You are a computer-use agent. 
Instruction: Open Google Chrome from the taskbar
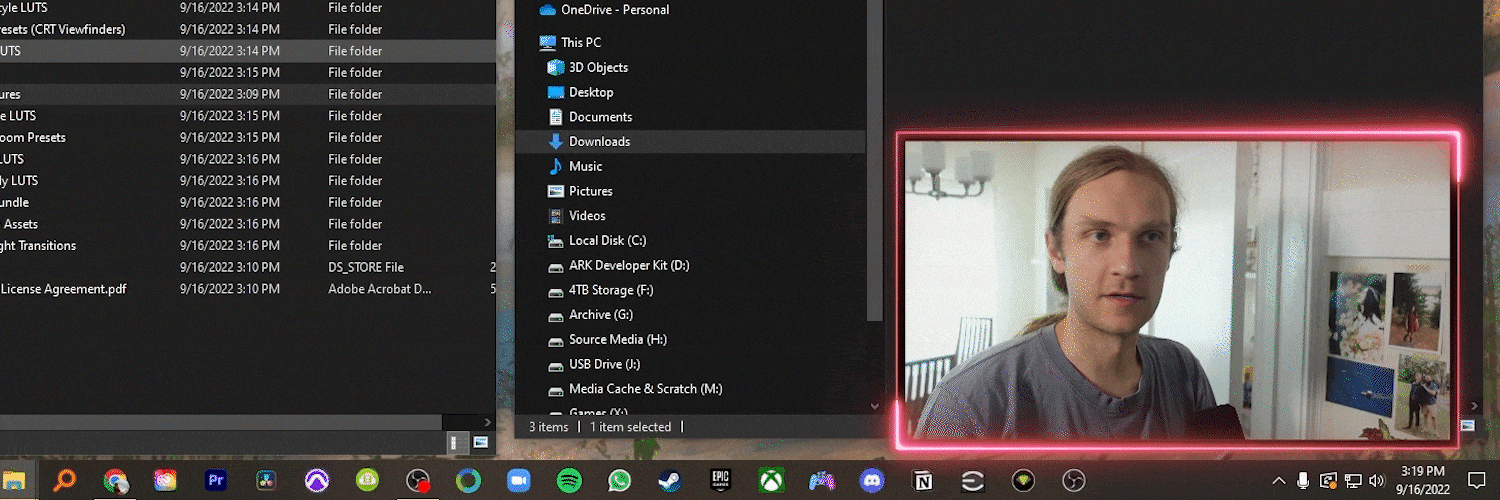coord(116,481)
